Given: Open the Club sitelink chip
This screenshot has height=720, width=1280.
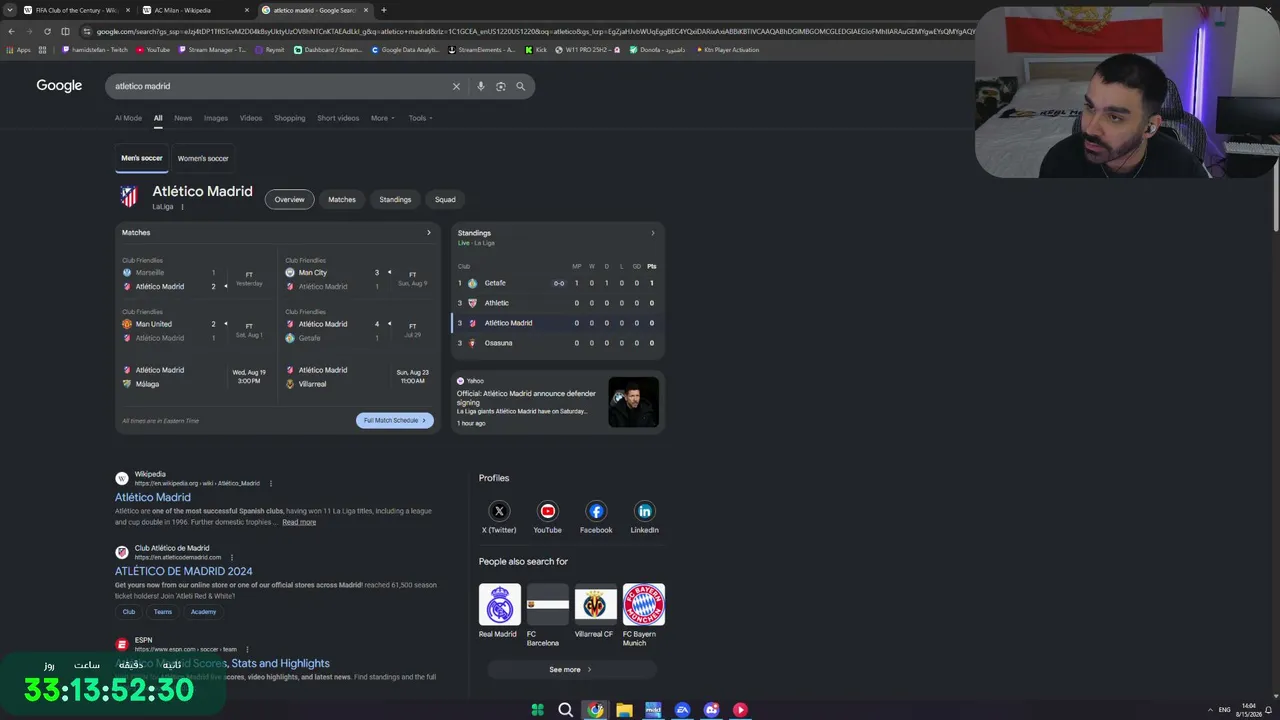Looking at the screenshot, I should 129,612.
